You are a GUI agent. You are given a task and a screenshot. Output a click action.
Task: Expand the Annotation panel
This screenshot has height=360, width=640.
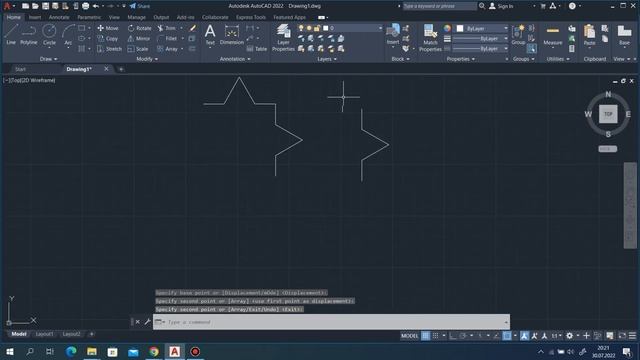(235, 59)
